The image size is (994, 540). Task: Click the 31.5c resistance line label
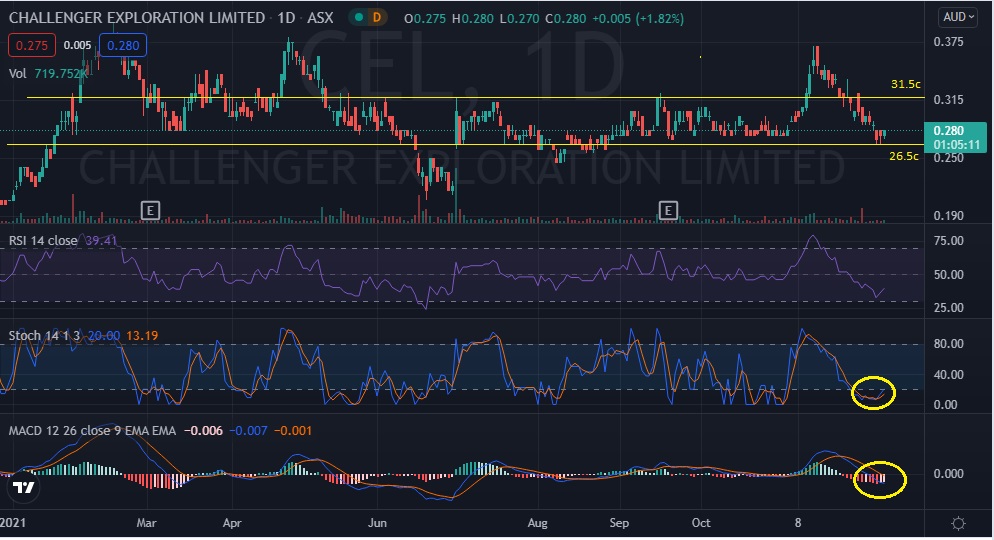905,84
